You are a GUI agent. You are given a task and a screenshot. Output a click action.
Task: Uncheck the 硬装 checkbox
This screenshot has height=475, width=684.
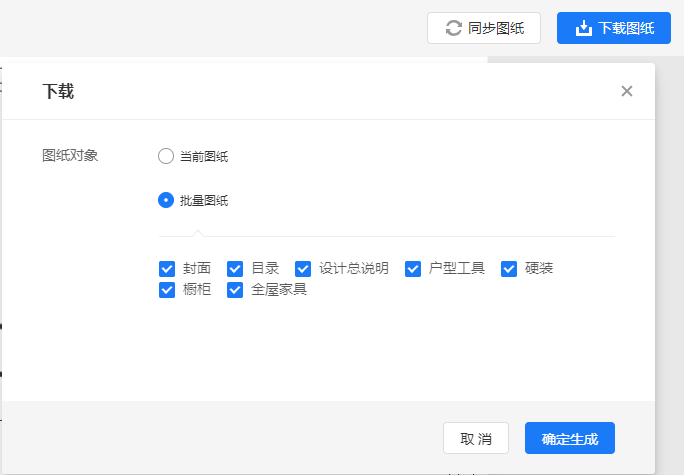click(509, 268)
